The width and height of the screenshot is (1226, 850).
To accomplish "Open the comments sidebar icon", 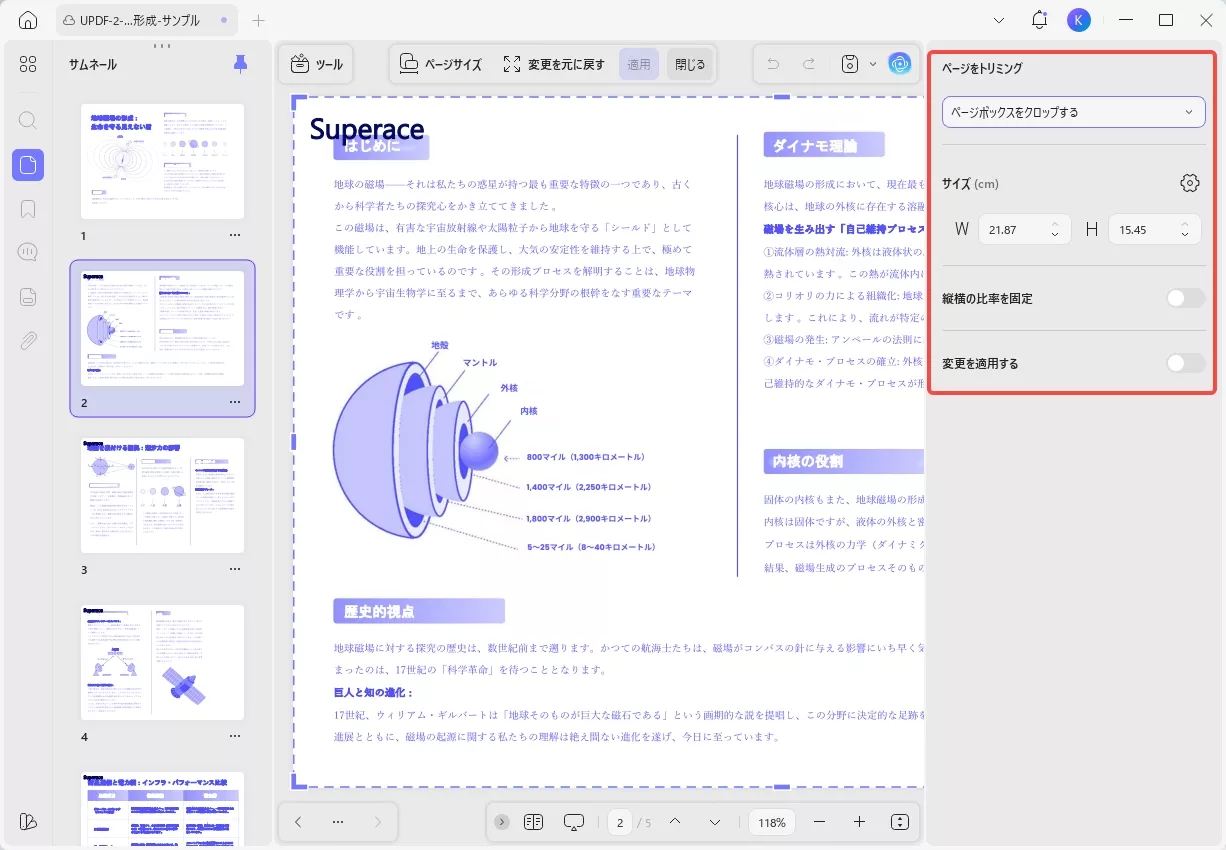I will click(x=28, y=252).
